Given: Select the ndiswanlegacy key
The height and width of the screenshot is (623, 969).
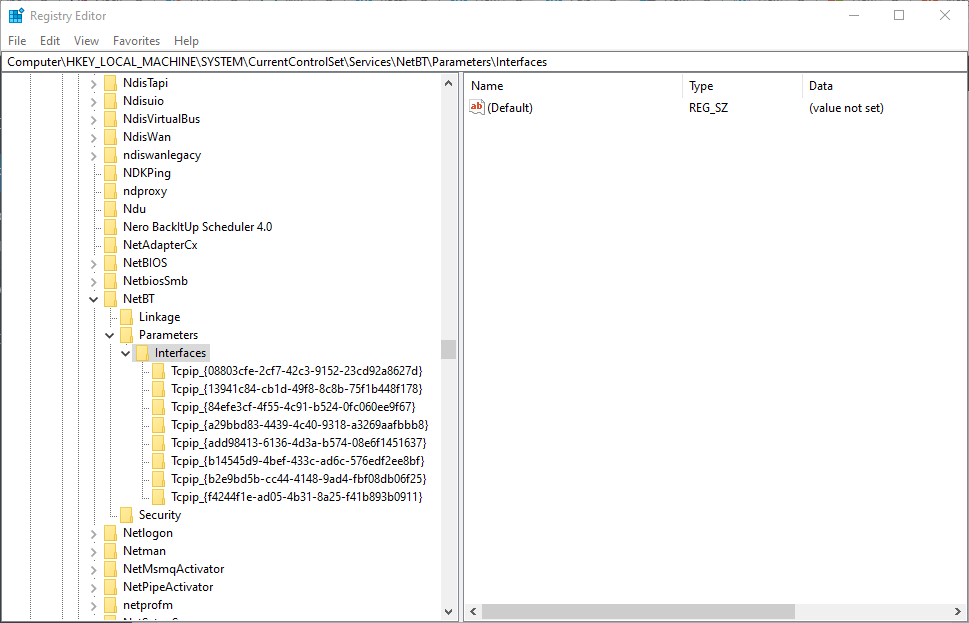Looking at the screenshot, I should (x=162, y=155).
